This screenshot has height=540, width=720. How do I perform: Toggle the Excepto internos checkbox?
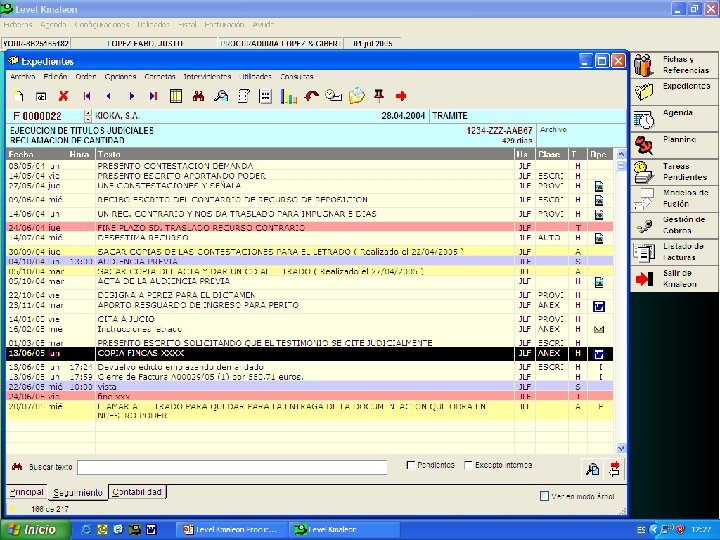(x=468, y=465)
